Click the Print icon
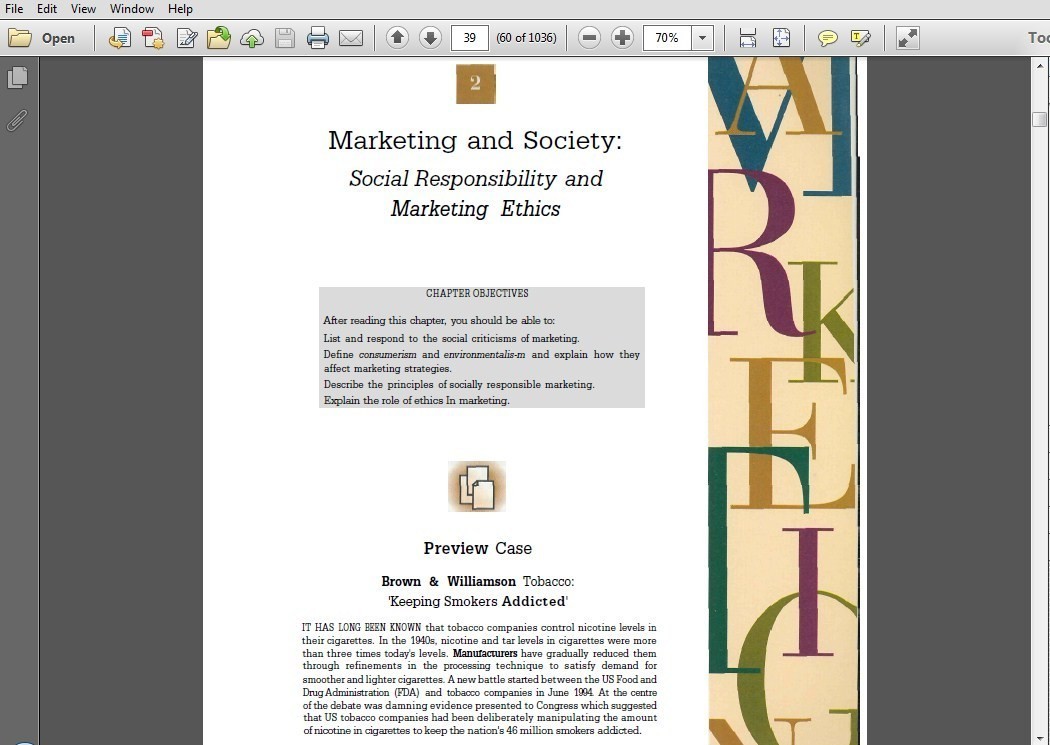 pos(317,38)
